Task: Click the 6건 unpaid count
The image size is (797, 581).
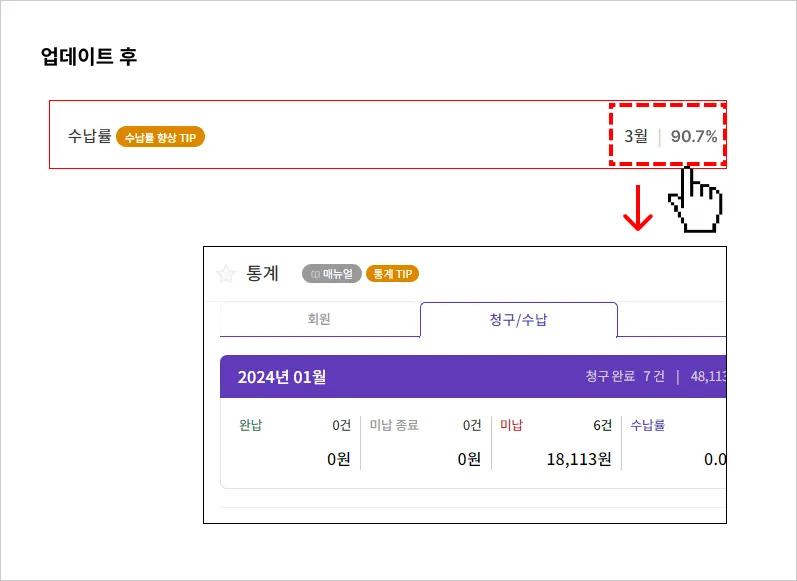Action: 602,425
